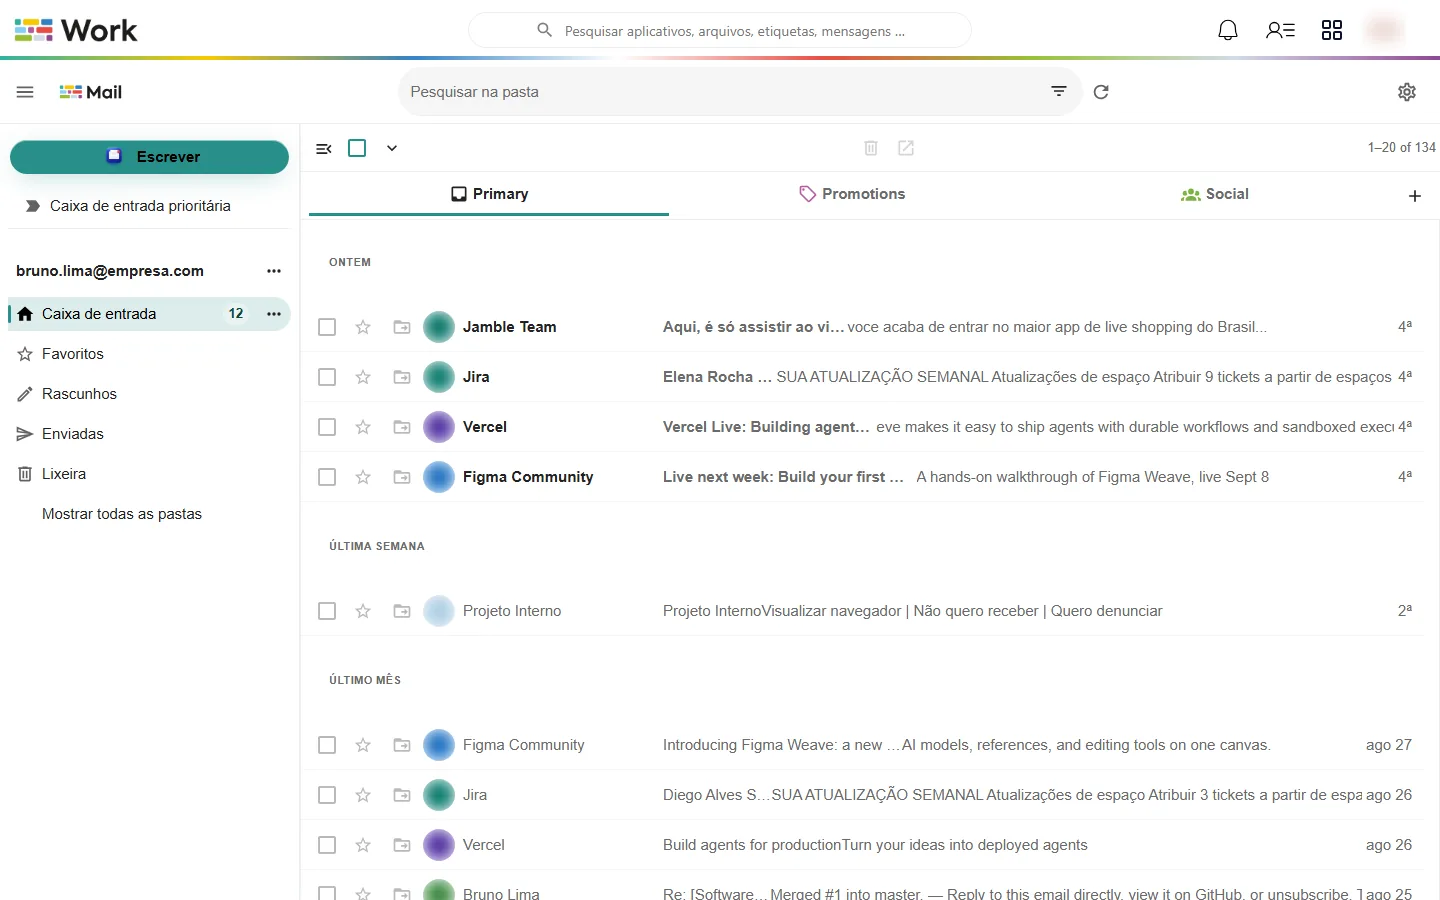Open the Rascunhos folder
Screen dimensions: 1440x900
pyautogui.click(x=149, y=394)
